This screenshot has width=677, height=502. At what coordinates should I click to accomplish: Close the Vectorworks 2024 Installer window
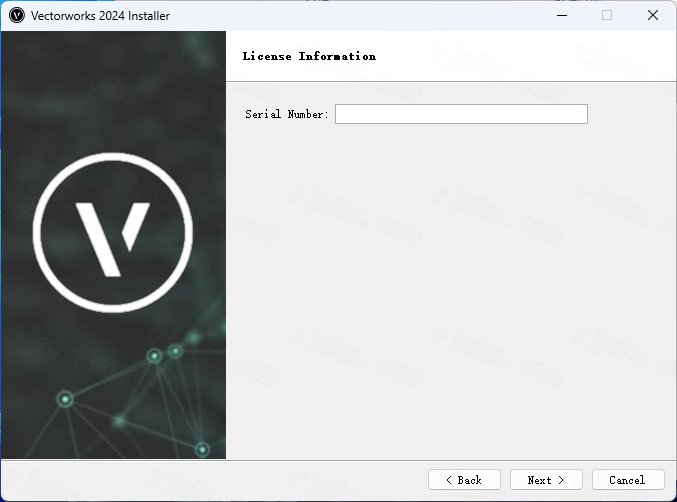pyautogui.click(x=653, y=16)
